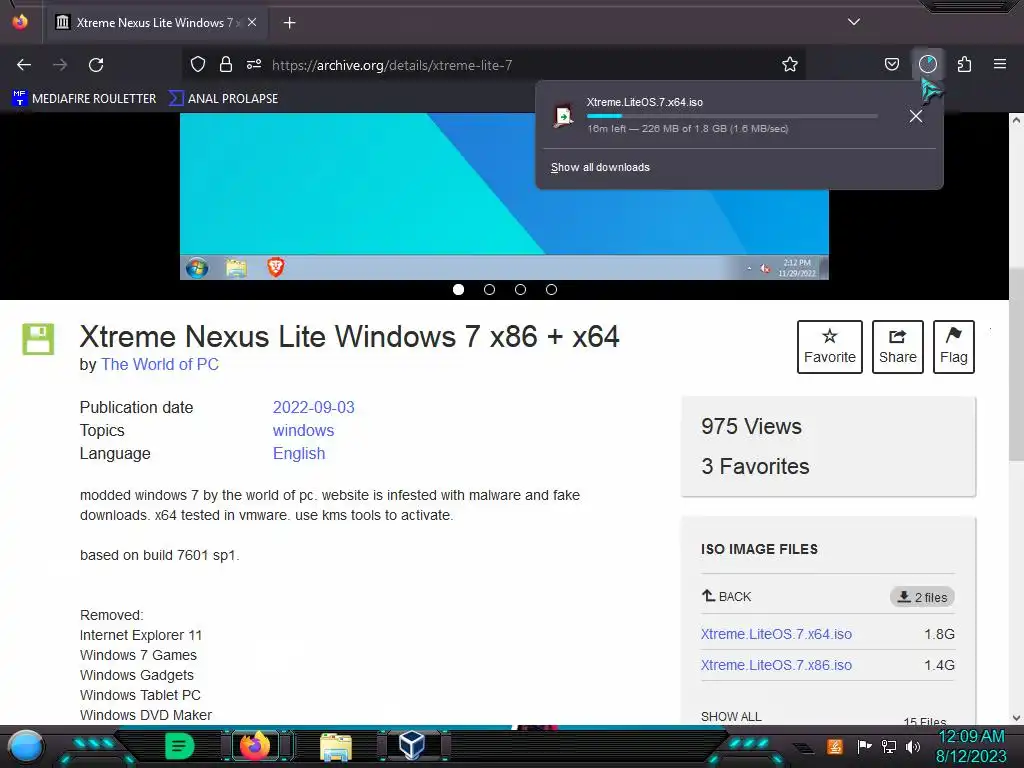The image size is (1024, 768).
Task: Go back using the browser back arrow
Action: click(24, 65)
